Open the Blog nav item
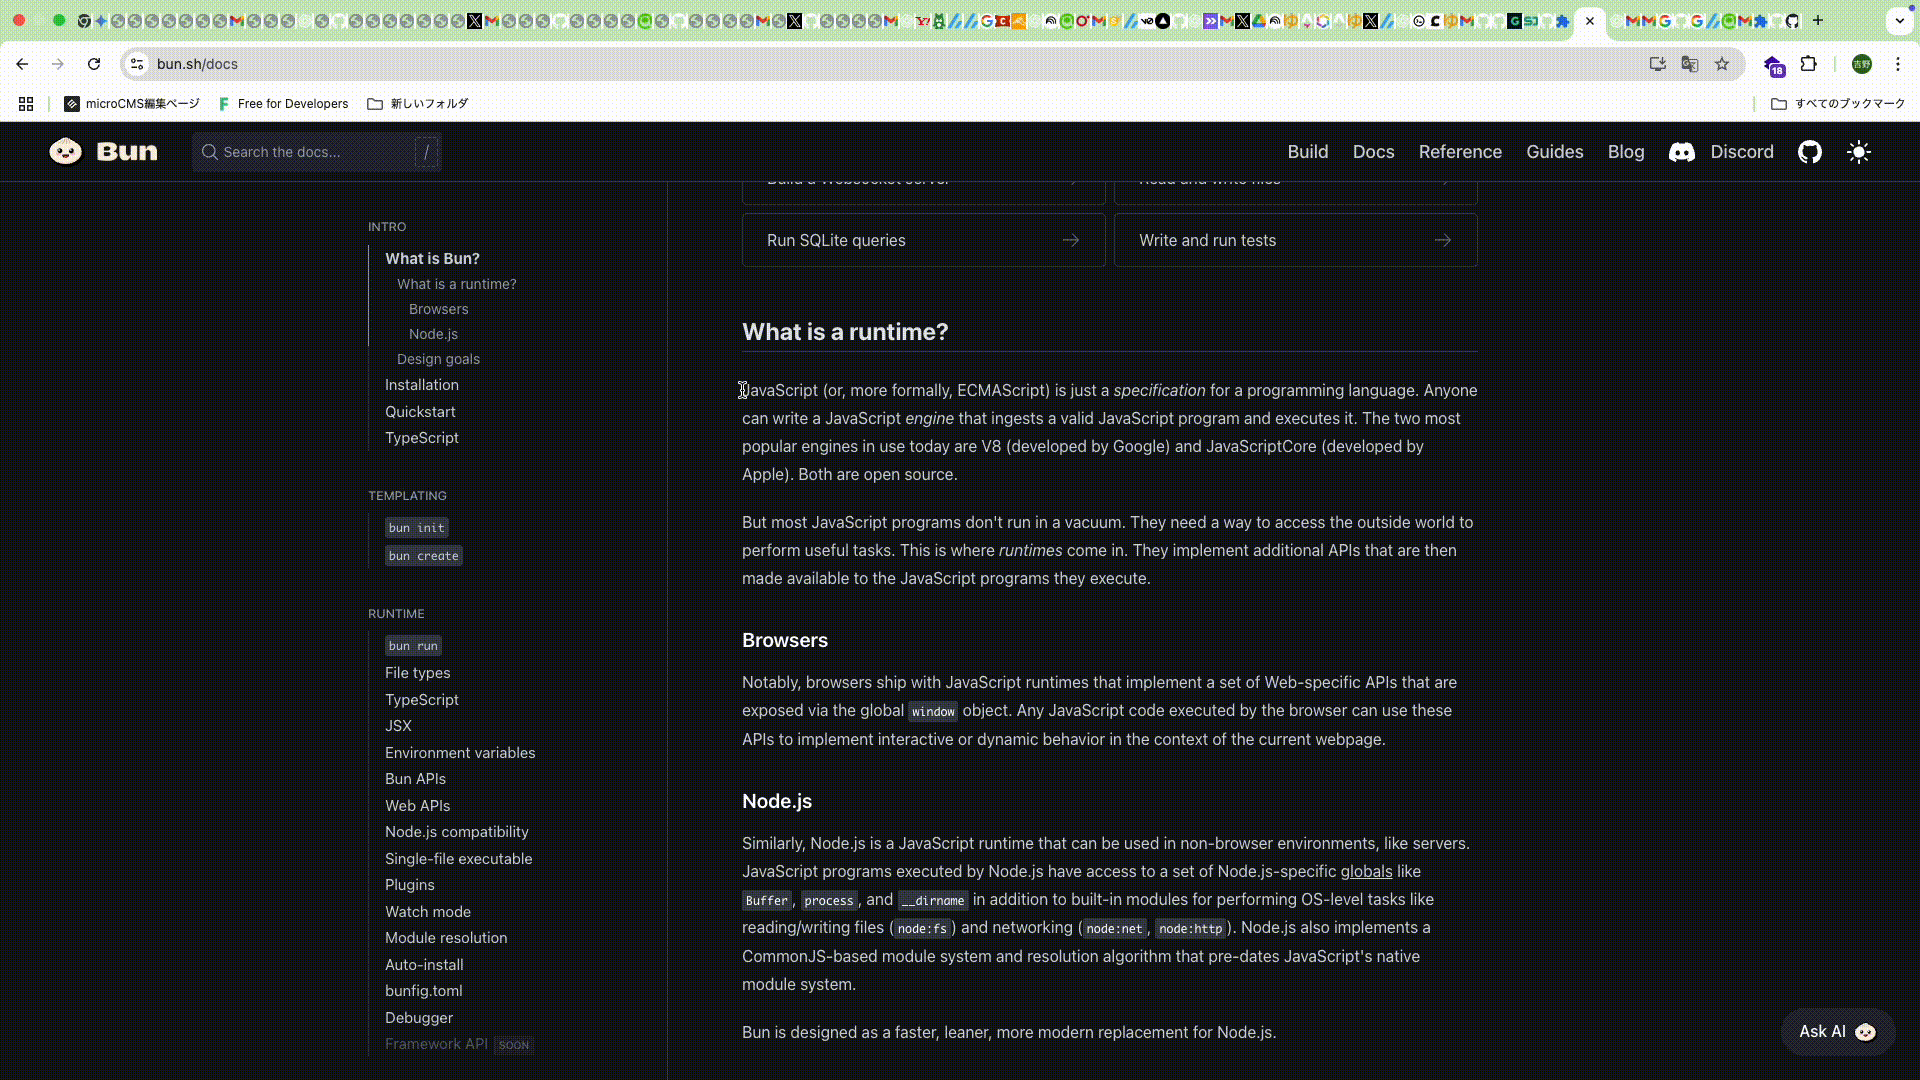1920x1080 pixels. [1626, 152]
